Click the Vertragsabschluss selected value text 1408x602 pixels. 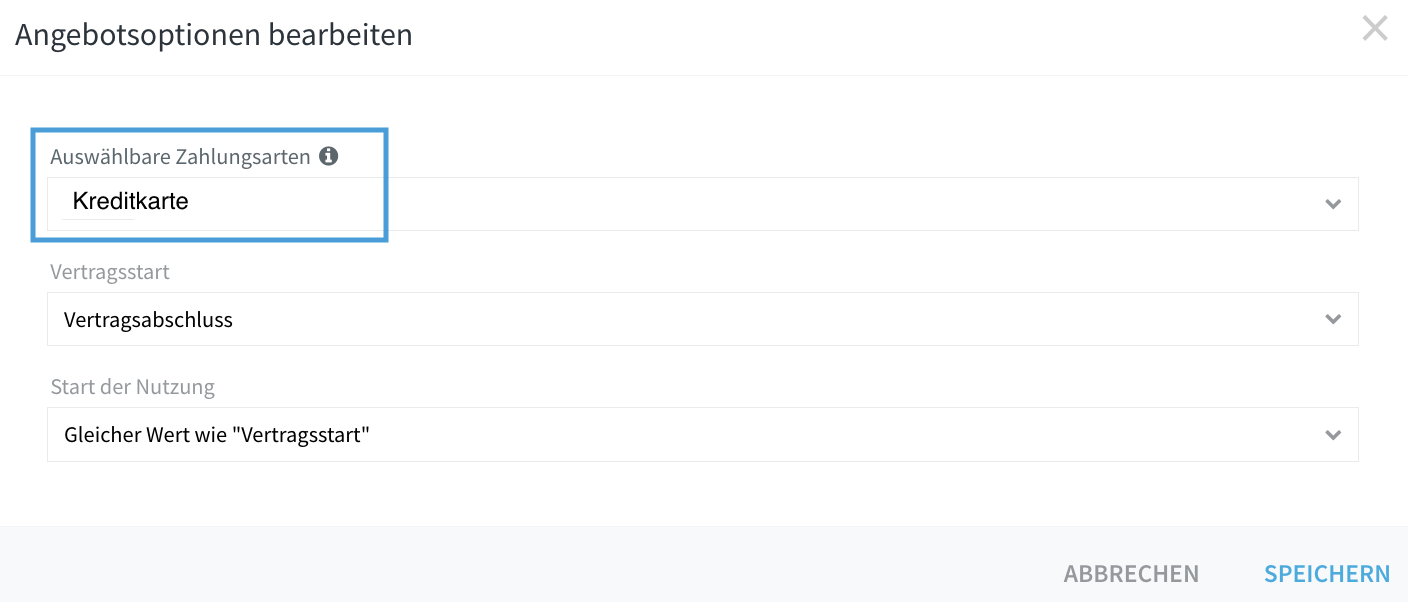[148, 320]
